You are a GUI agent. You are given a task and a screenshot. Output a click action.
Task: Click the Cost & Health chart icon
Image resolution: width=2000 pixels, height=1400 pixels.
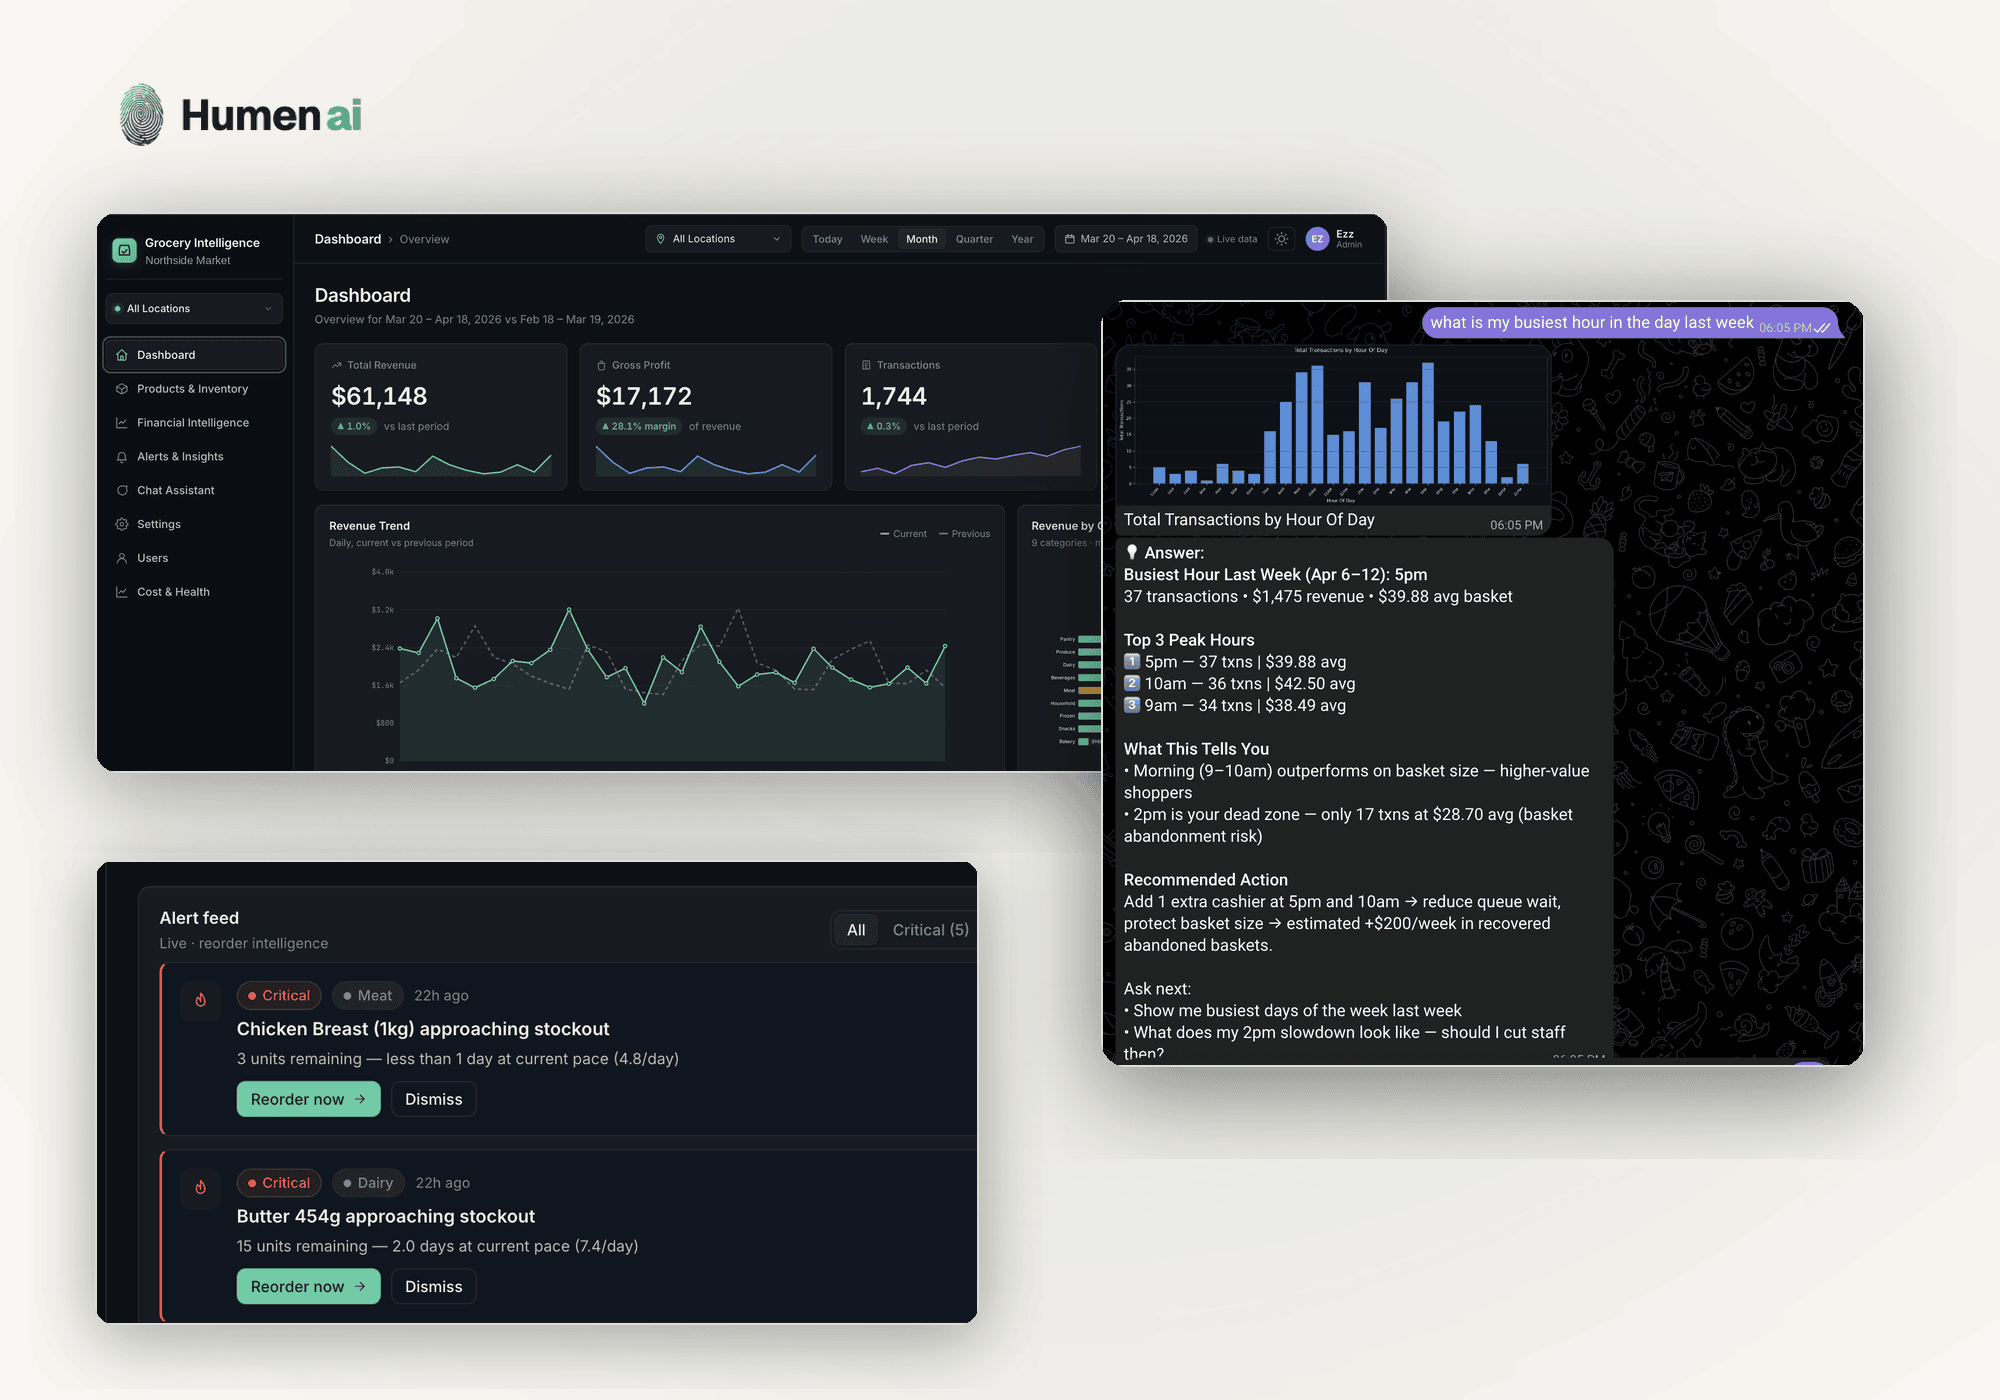[x=122, y=592]
